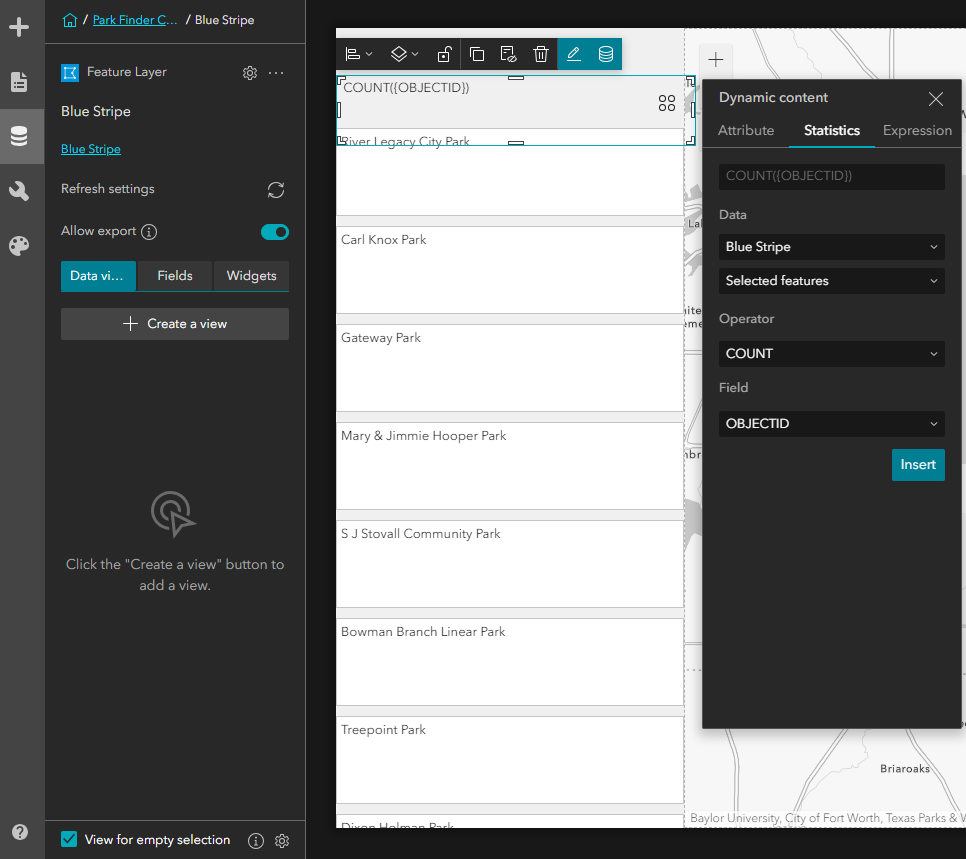966x859 pixels.
Task: Click the Create a view button
Action: [174, 324]
